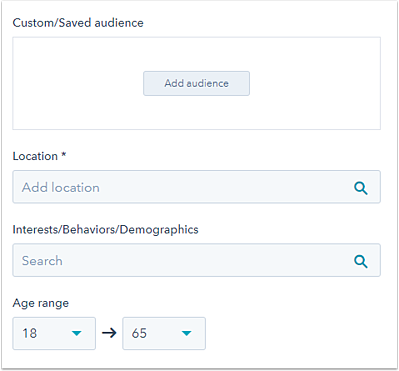The image size is (399, 371).
Task: Click the Add location placeholder text
Action: (61, 187)
